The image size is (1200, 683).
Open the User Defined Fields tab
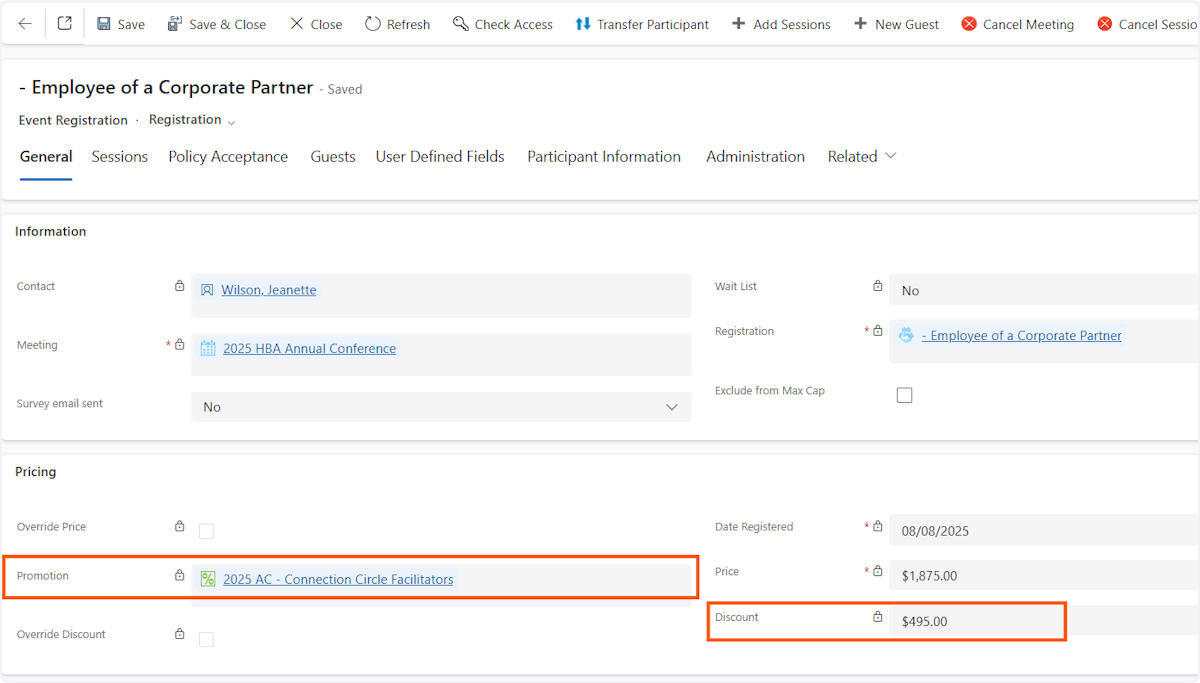point(440,156)
